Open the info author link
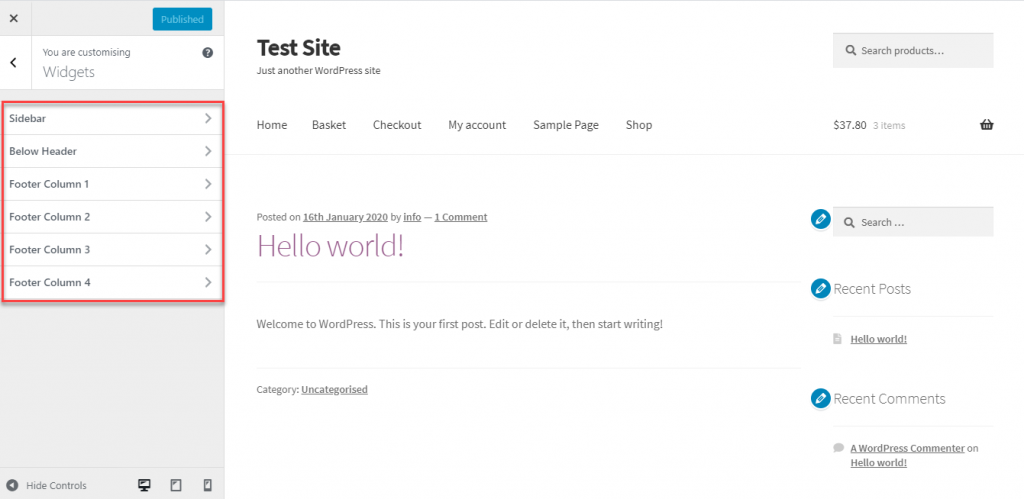This screenshot has width=1024, height=499. point(412,217)
